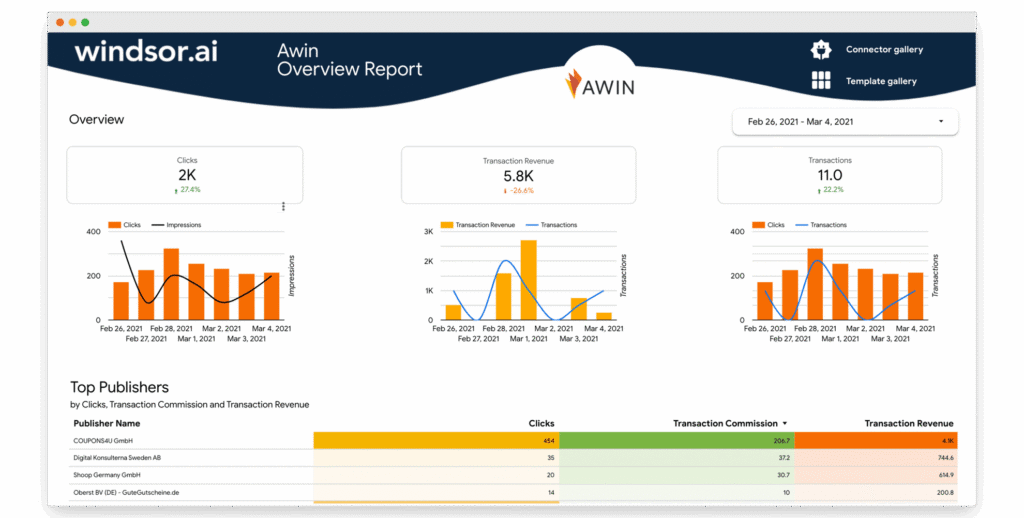Sort table by Clicks column header

pyautogui.click(x=541, y=423)
